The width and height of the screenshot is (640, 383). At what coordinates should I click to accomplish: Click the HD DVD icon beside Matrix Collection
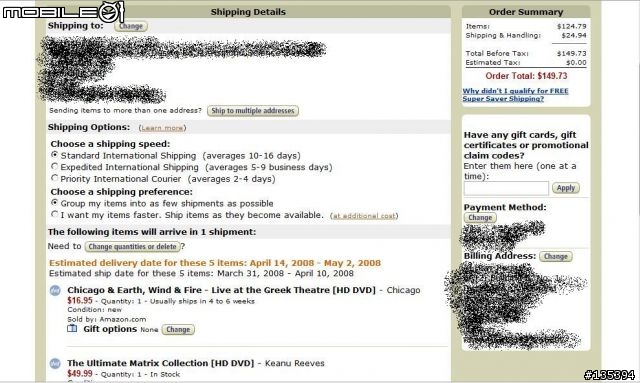tap(55, 363)
